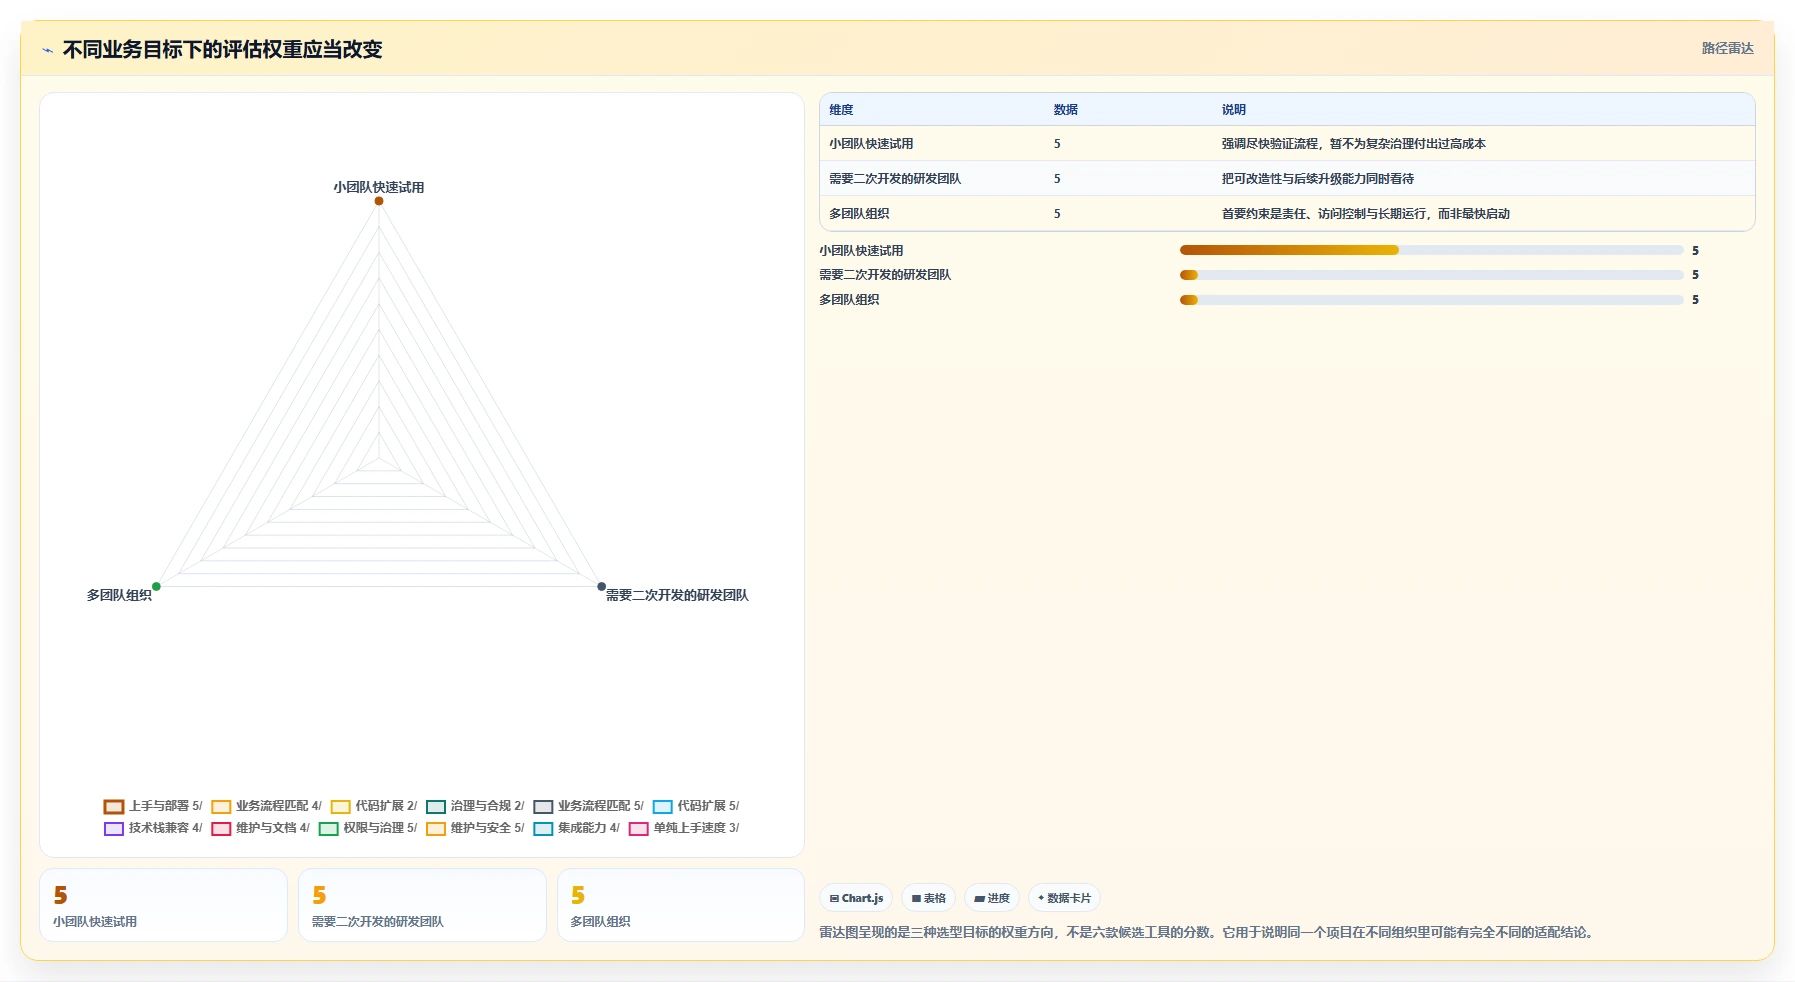Toggle 业务流程匹配 5/ legend item
This screenshot has width=1795, height=982.
pyautogui.click(x=588, y=806)
